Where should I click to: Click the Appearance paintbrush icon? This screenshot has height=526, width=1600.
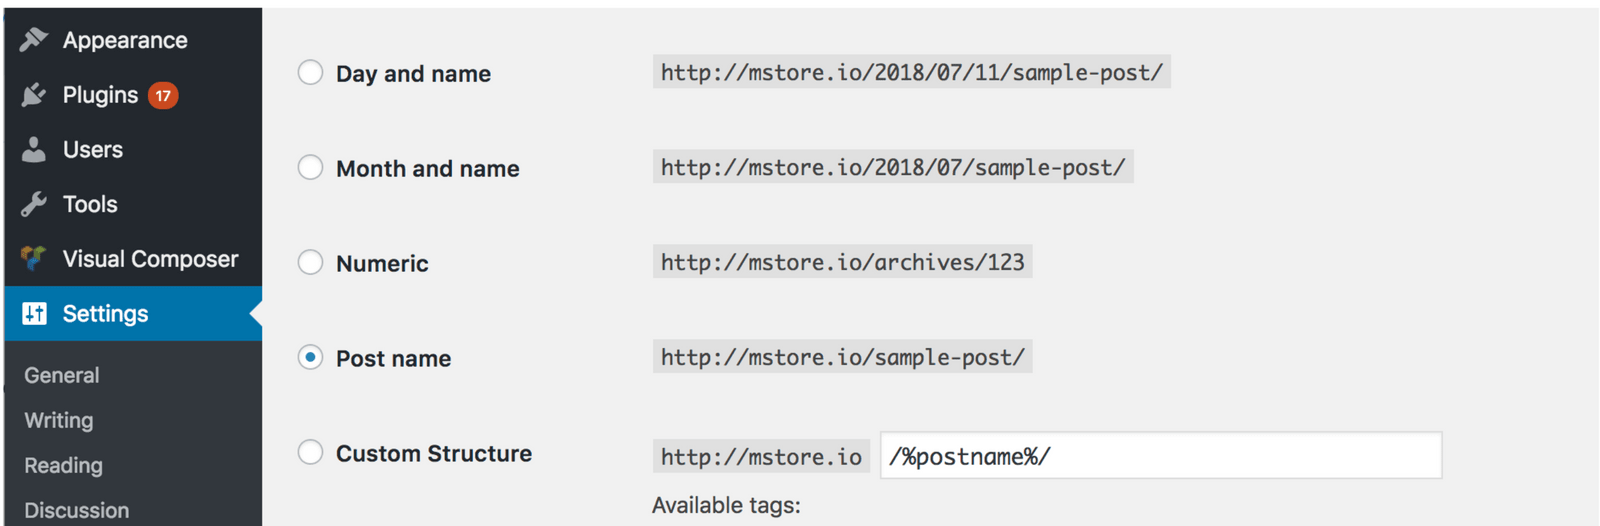click(34, 40)
